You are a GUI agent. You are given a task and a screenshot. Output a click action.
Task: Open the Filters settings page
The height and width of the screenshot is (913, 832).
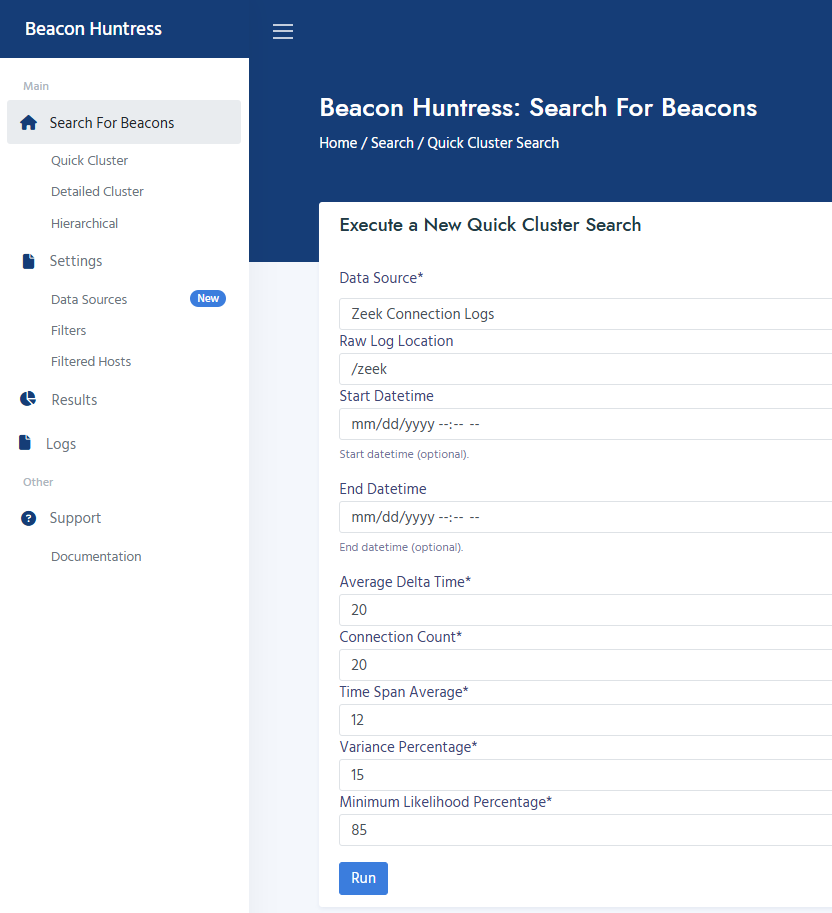coord(69,331)
